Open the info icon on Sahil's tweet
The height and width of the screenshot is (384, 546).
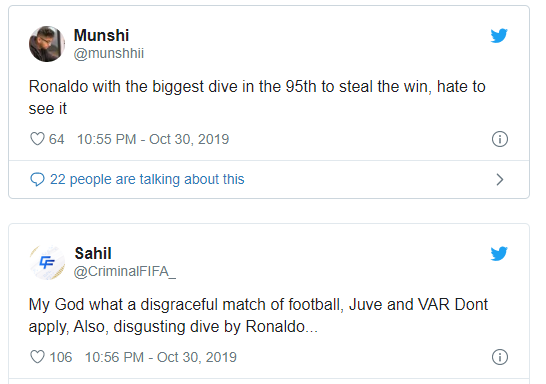coord(500,357)
